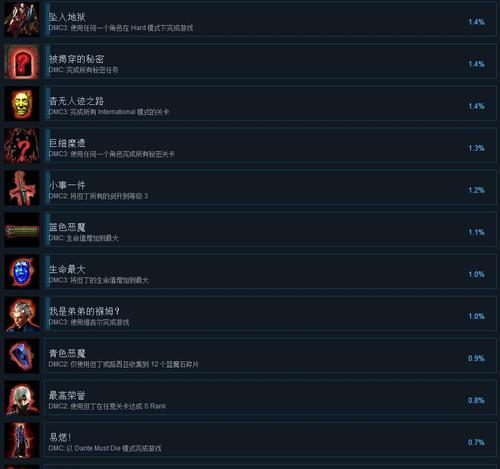500x469 pixels.
Task: Select the 杳无人迹之路 achievement title text
Action: coord(76,101)
